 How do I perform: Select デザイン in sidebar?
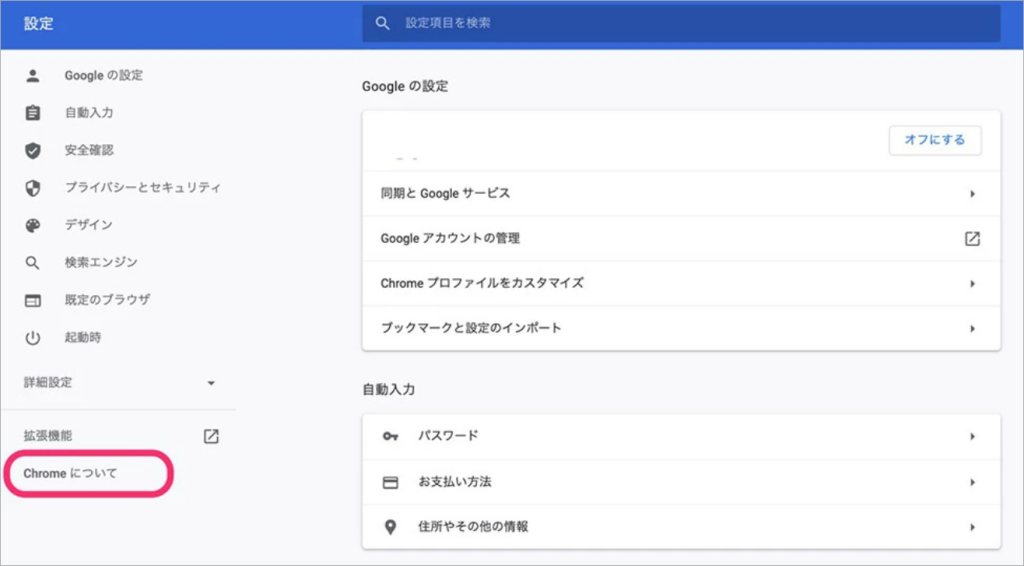pos(89,225)
